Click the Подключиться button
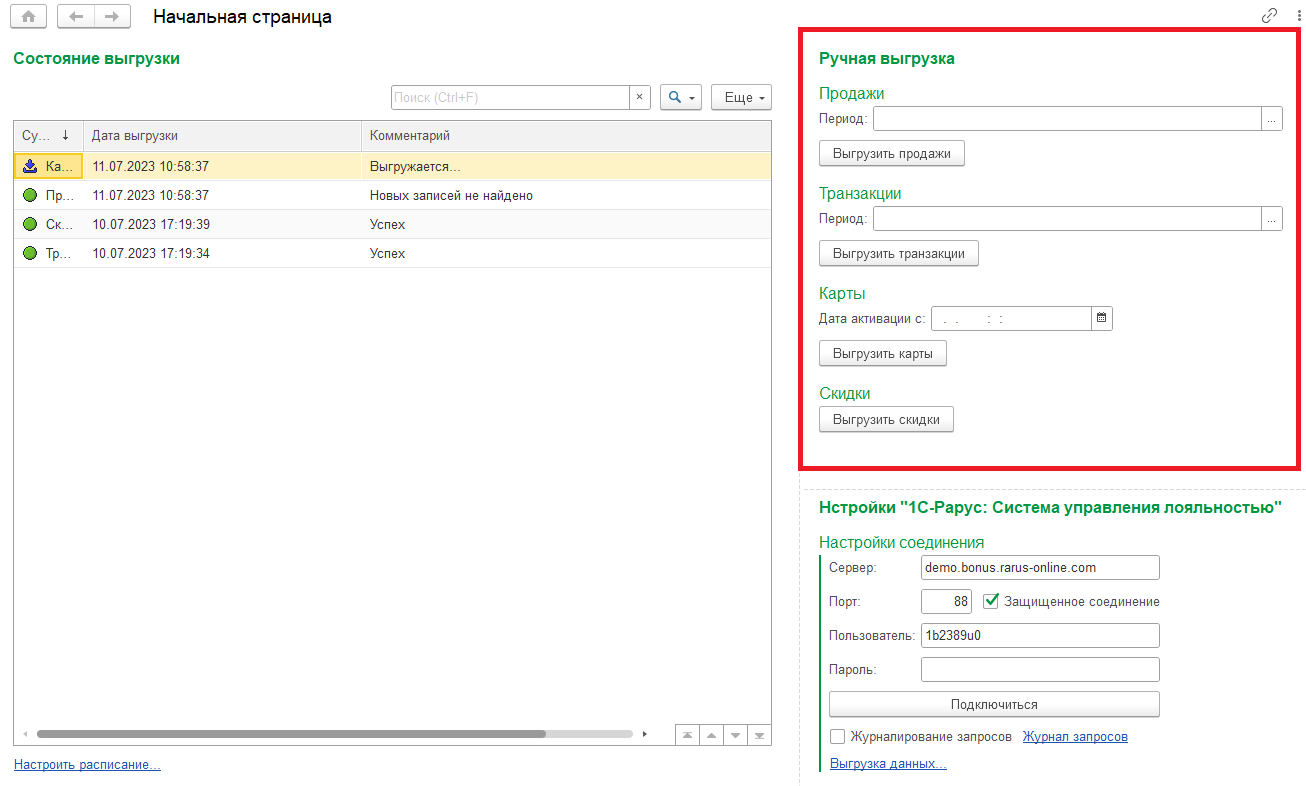 pos(994,704)
